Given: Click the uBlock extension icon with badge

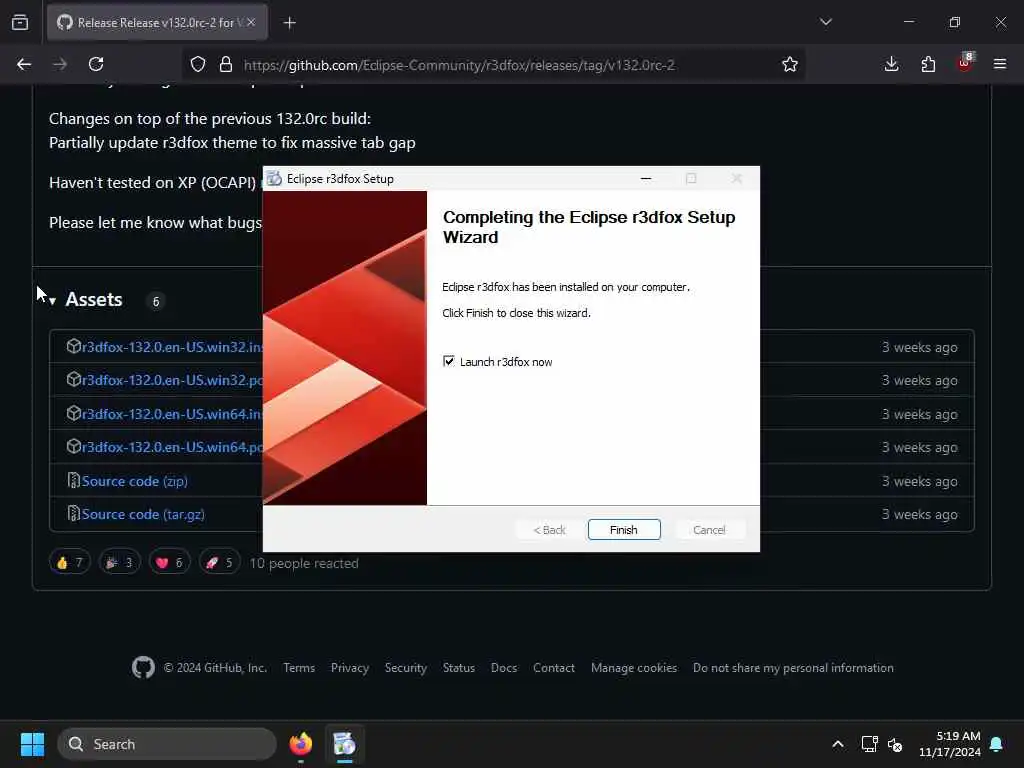Looking at the screenshot, I should 965,63.
